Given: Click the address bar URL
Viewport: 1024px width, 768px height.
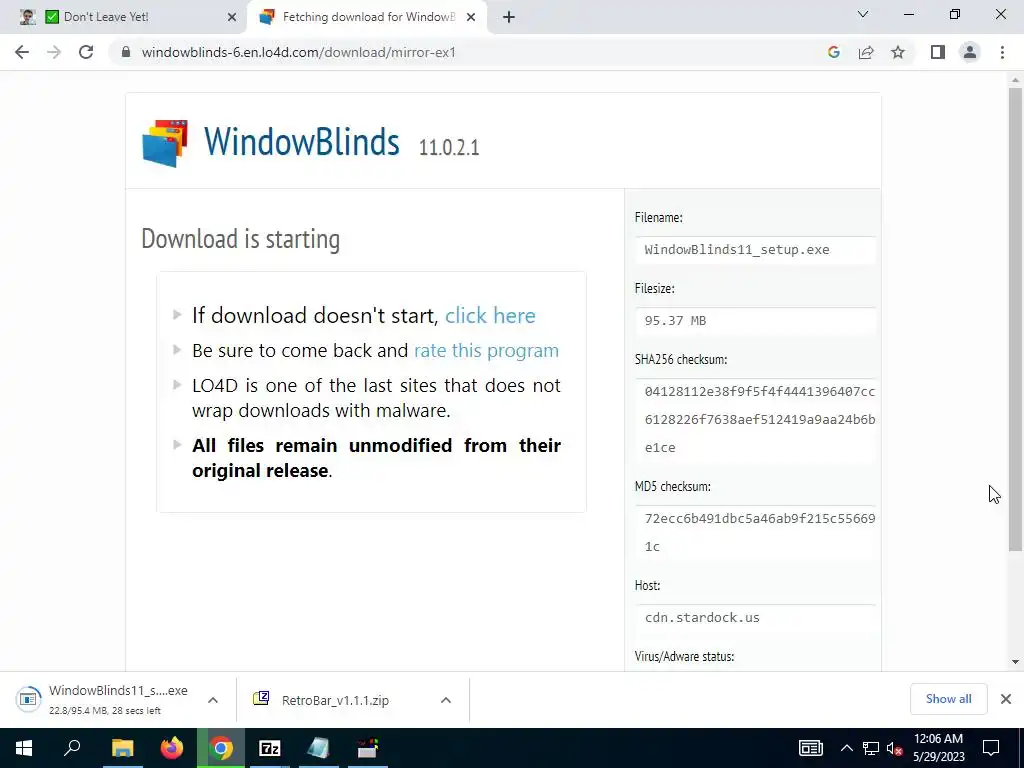Looking at the screenshot, I should coord(298,52).
